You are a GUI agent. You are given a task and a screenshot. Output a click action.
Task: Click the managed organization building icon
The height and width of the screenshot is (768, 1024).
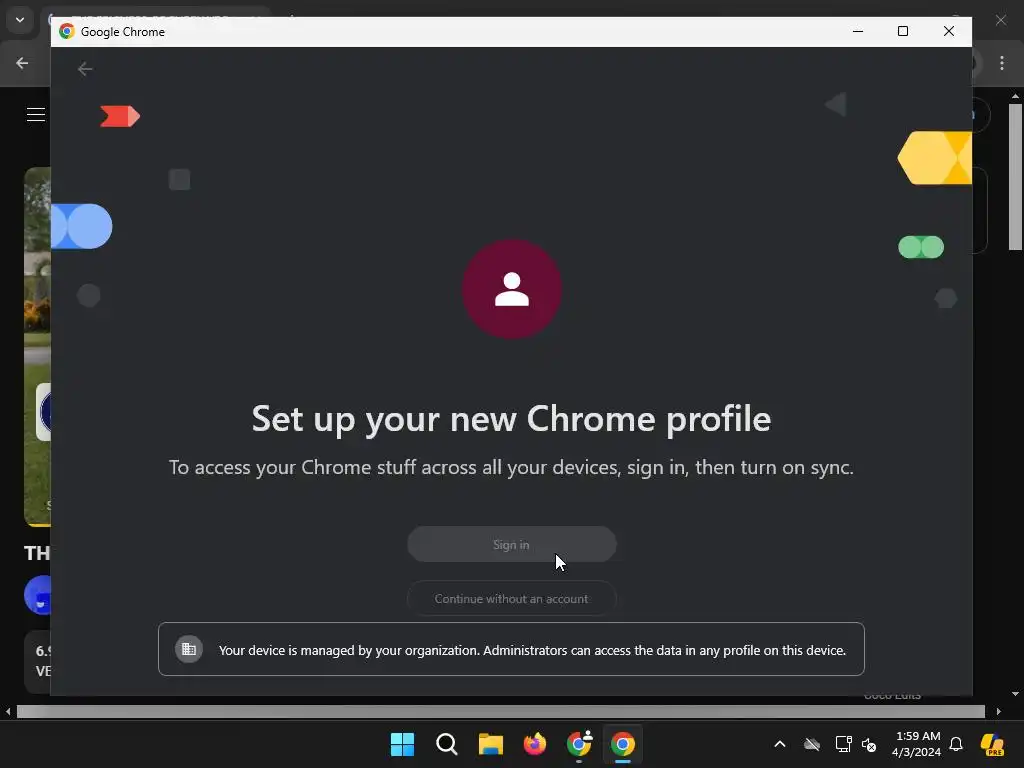tap(189, 649)
